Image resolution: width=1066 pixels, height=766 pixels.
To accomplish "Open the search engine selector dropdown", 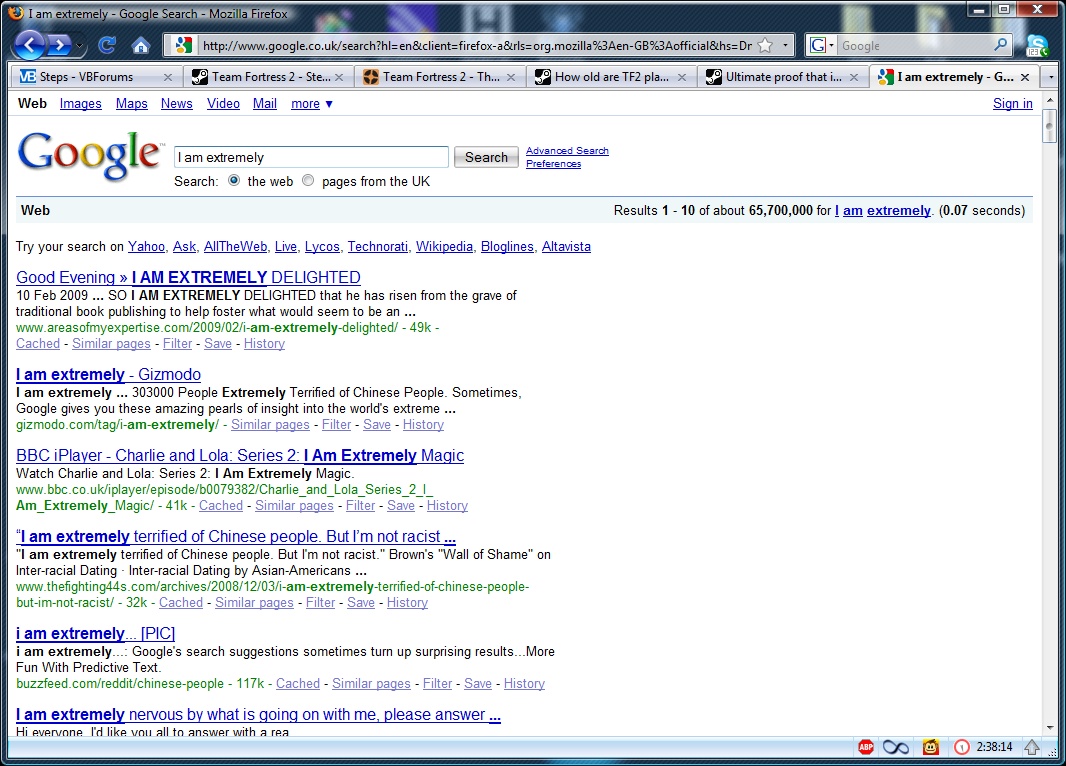I will pyautogui.click(x=821, y=46).
